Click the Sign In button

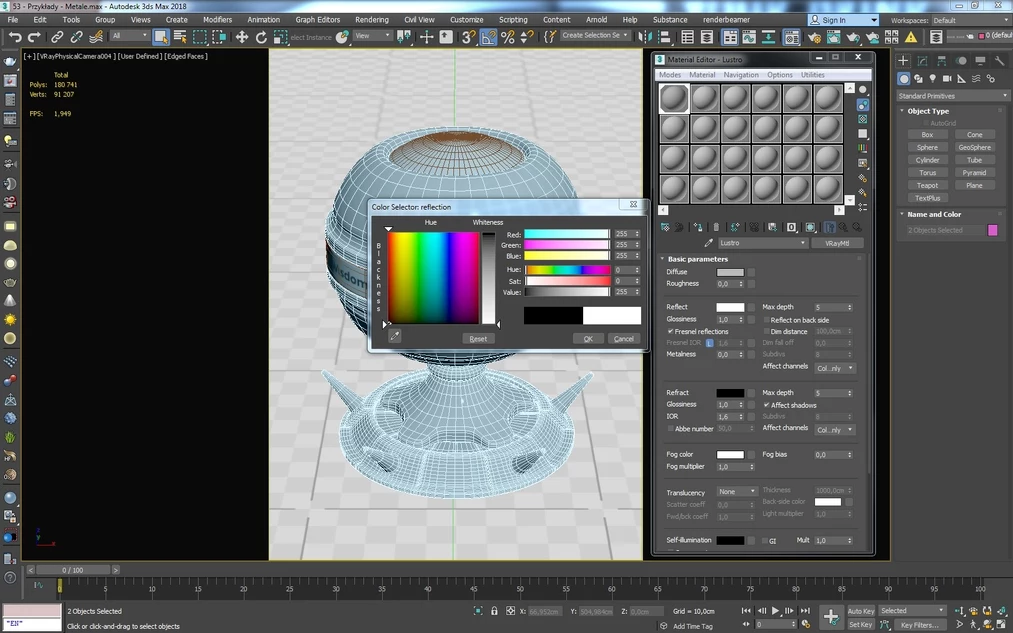[843, 20]
